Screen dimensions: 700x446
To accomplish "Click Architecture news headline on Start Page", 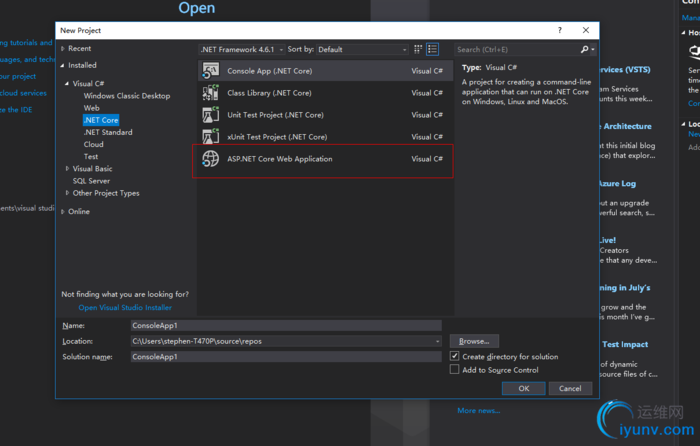I will pyautogui.click(x=626, y=126).
